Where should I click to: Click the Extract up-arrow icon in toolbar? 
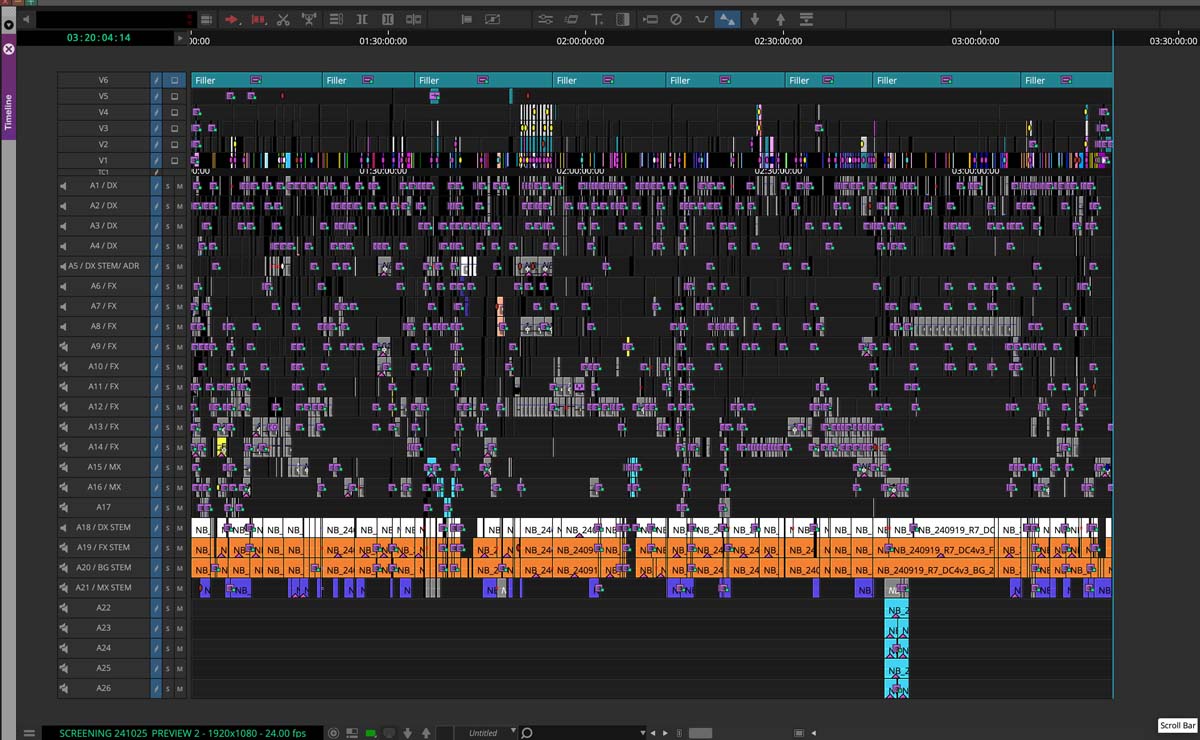click(x=780, y=19)
